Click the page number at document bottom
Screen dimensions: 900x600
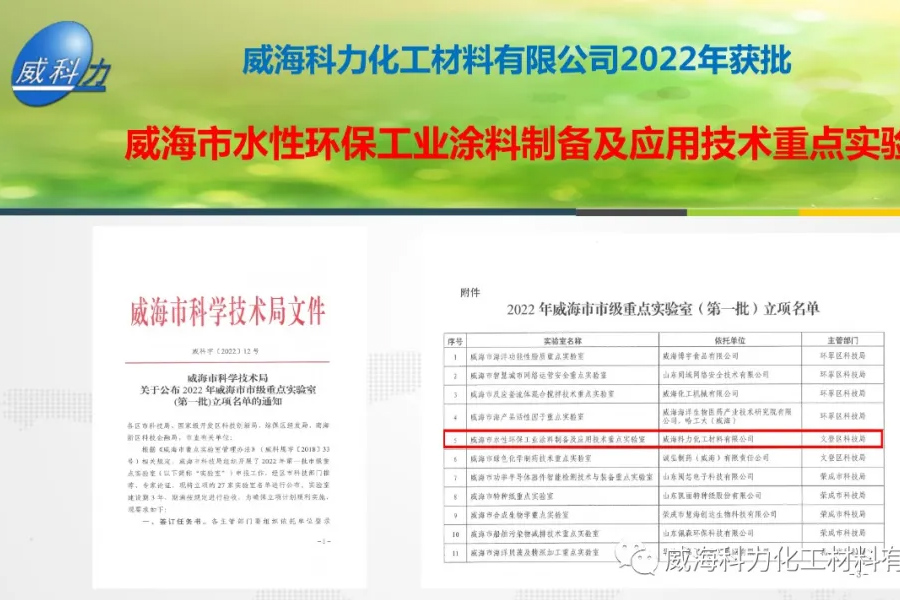325,540
